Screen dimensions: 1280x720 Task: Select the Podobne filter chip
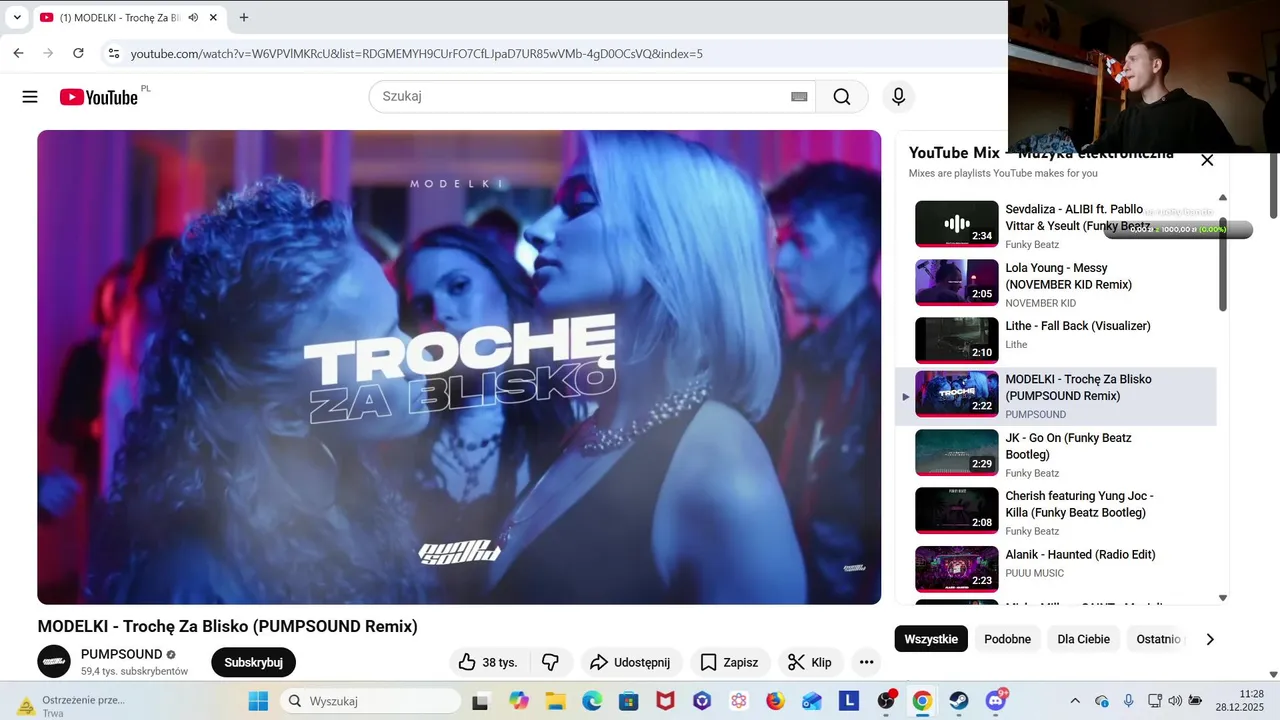click(1007, 639)
